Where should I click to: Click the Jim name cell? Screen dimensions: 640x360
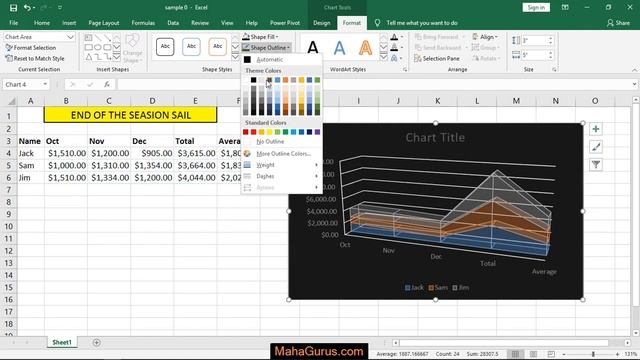31,178
